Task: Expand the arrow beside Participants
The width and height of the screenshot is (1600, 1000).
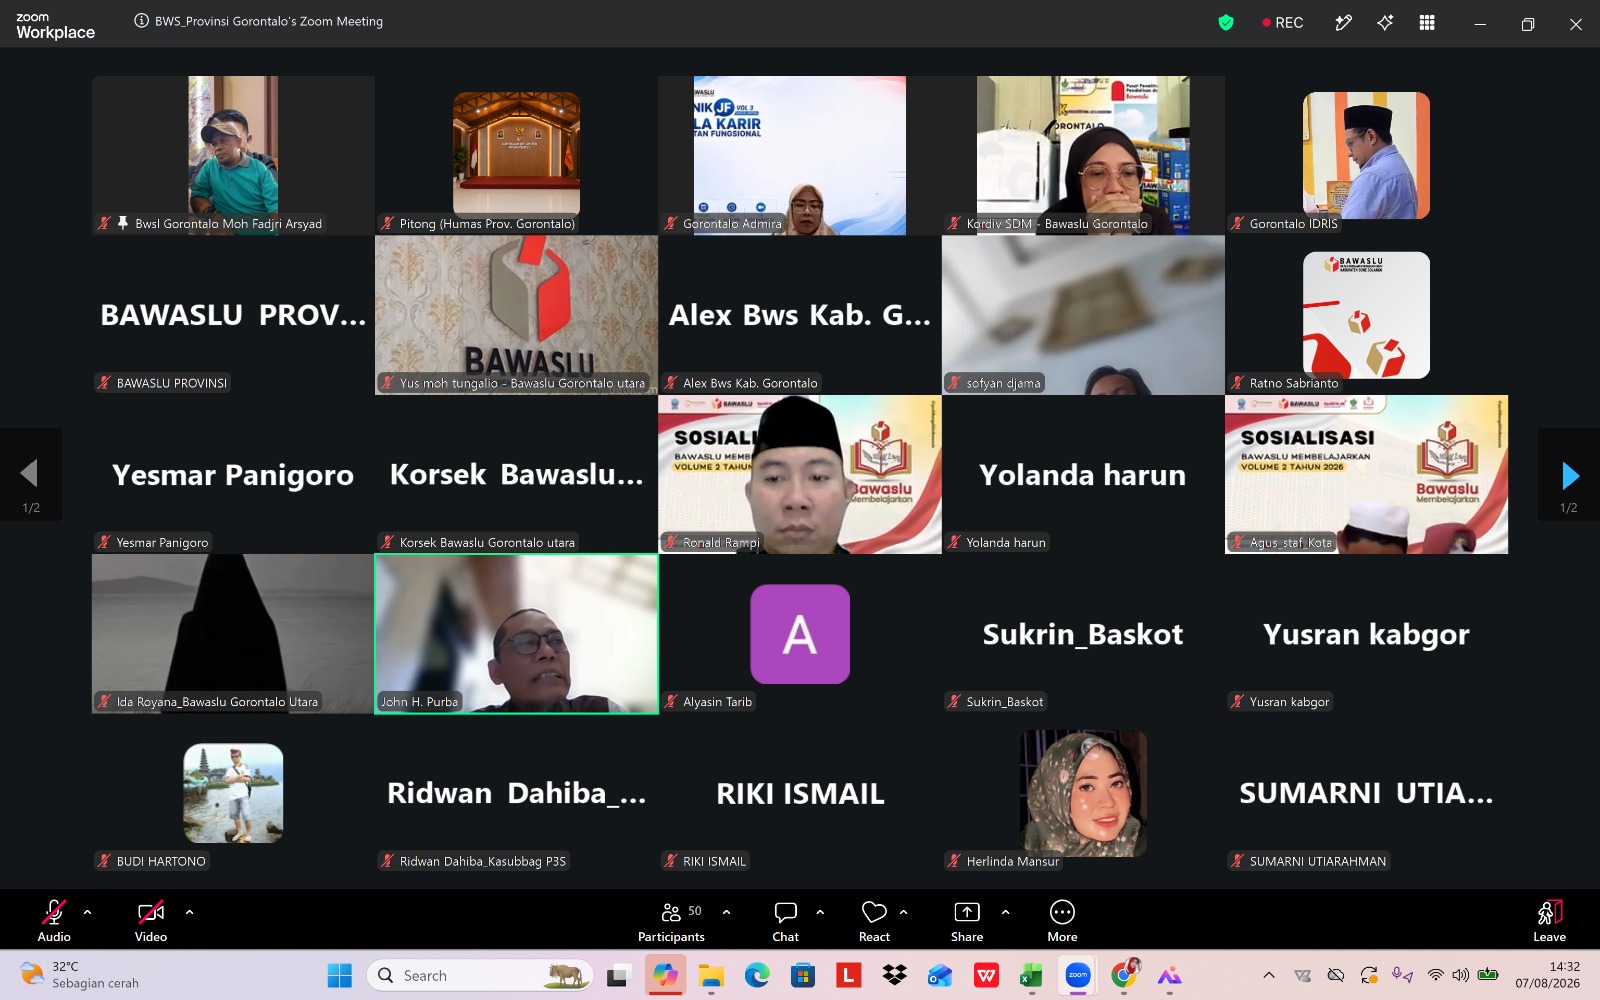Action: (726, 912)
